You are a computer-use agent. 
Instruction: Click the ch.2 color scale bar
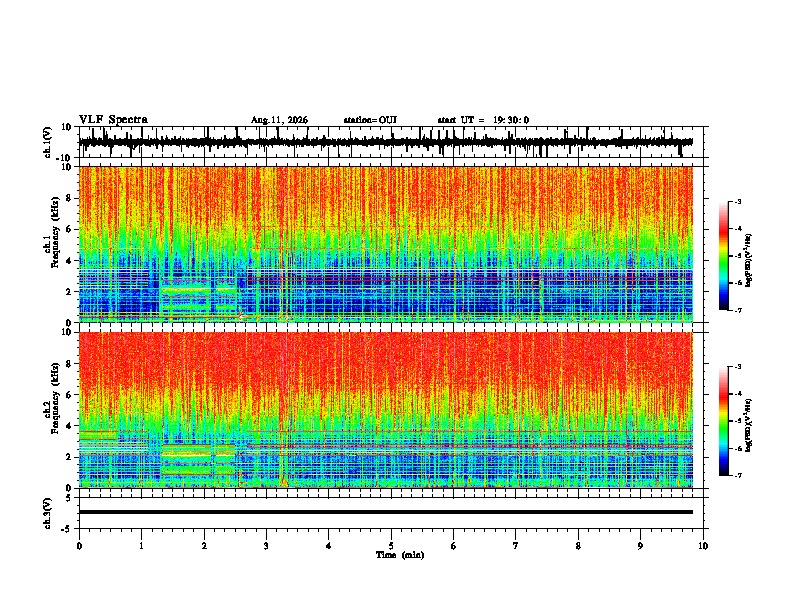tap(724, 421)
